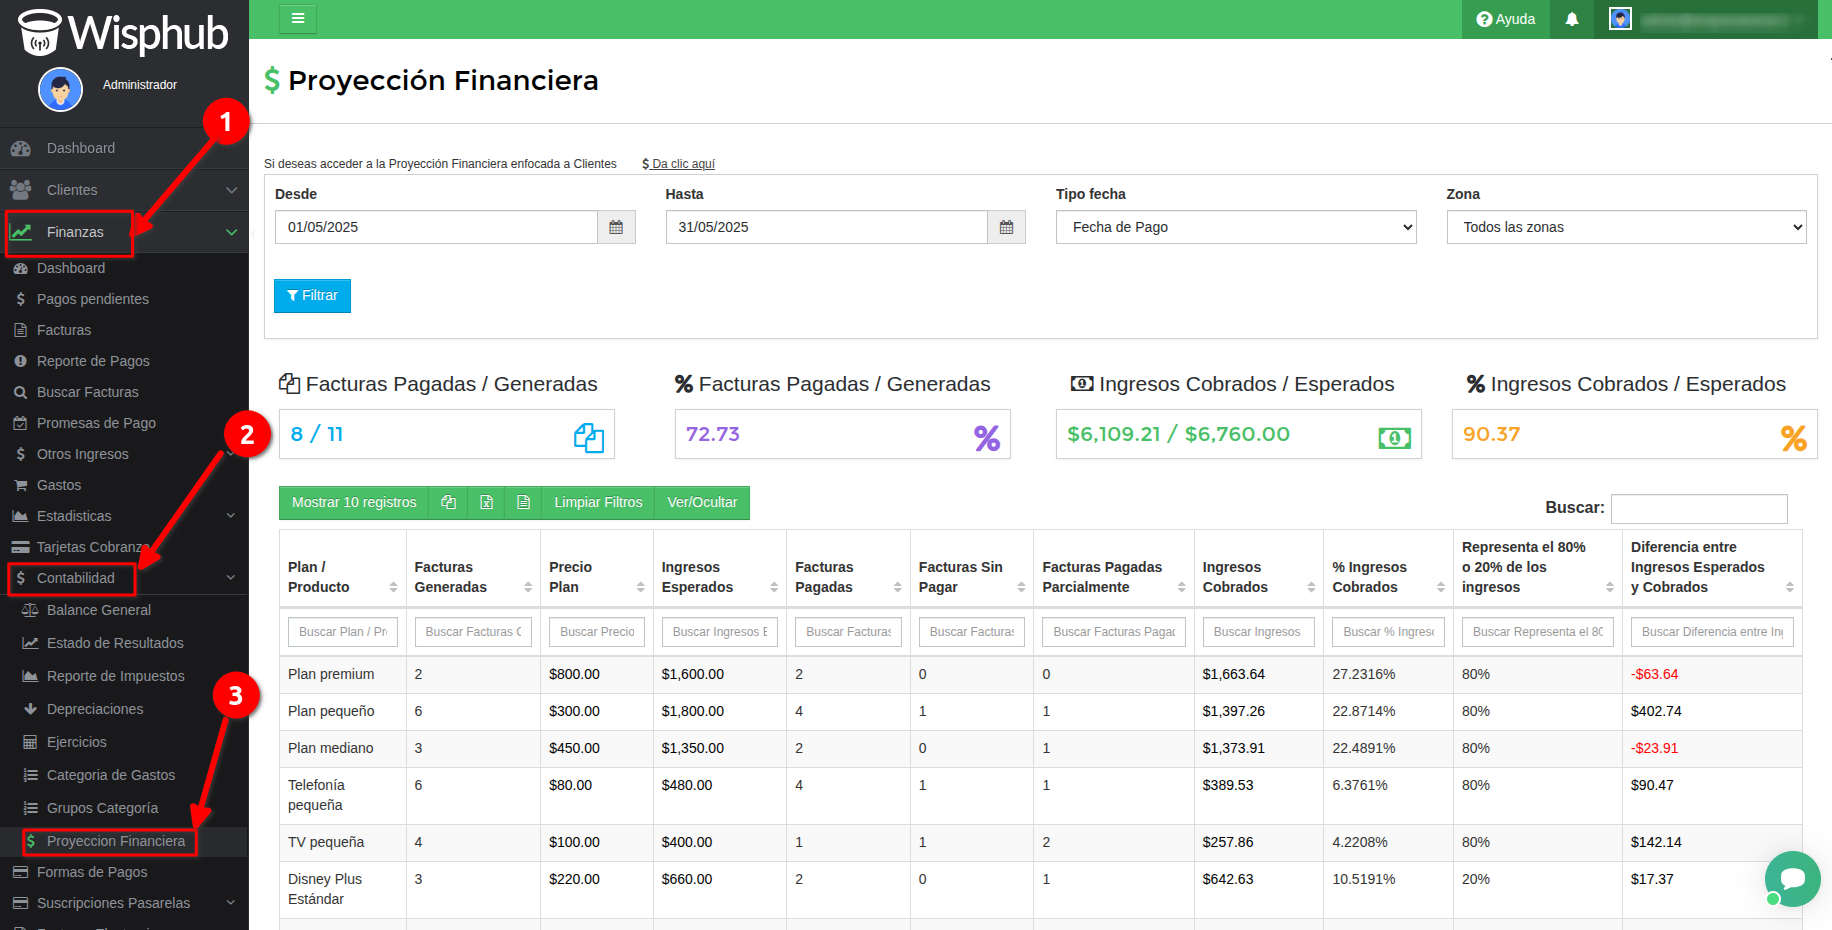Click the Buscar Plan / Producto filter field

click(343, 632)
